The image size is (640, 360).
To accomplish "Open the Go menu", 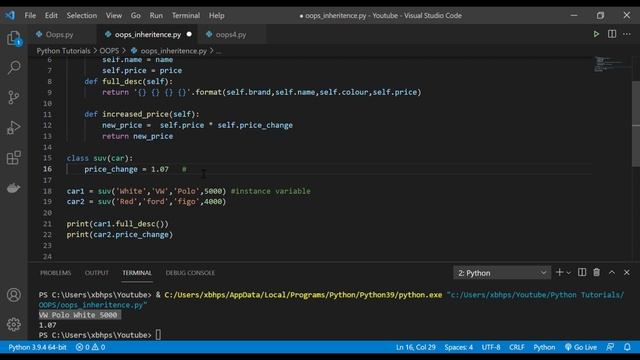I will pyautogui.click(x=136, y=16).
